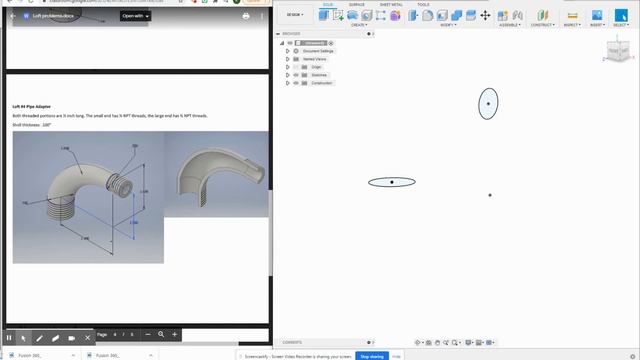640x360 pixels.
Task: Select the Screencastify eraser tool
Action: [x=55, y=338]
